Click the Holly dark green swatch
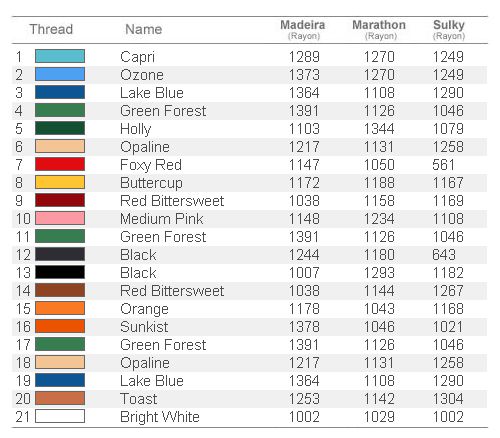 (60, 128)
